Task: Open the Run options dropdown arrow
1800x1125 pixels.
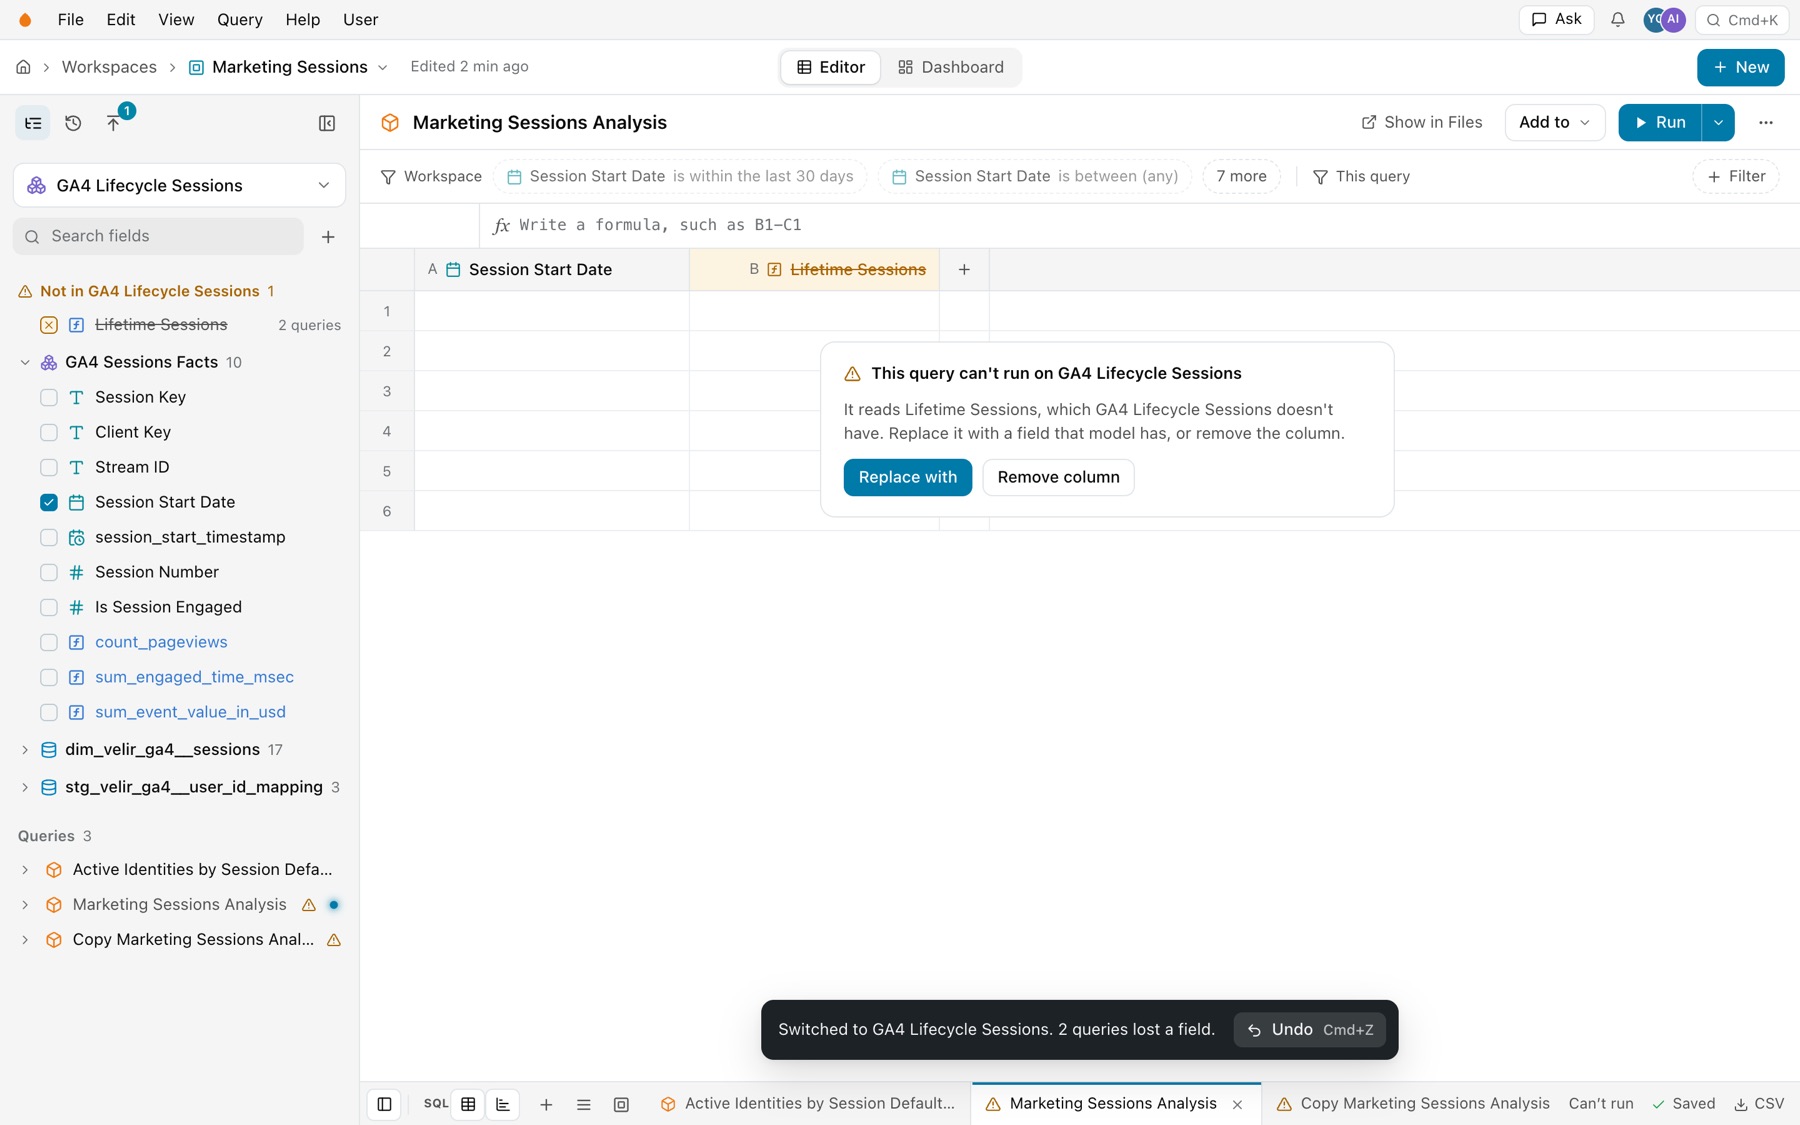Action: click(x=1718, y=122)
